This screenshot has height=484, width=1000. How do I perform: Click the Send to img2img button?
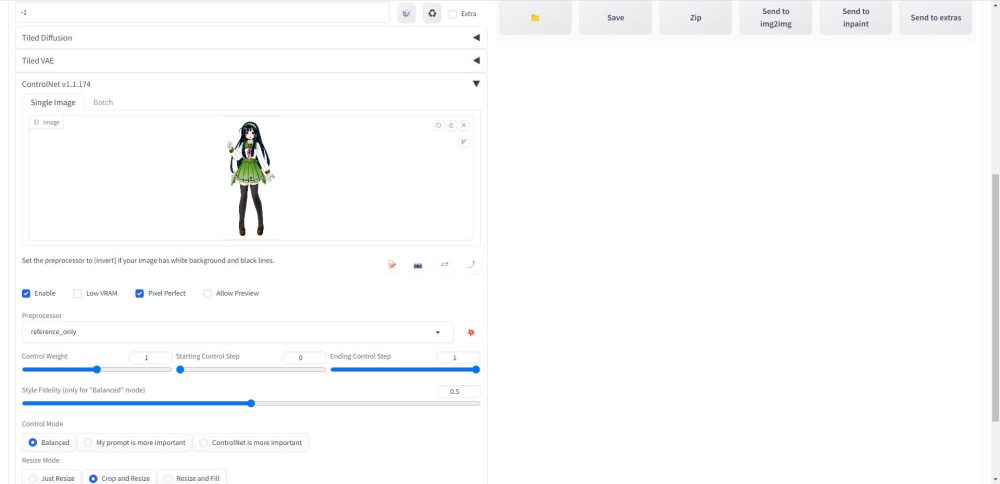click(775, 18)
